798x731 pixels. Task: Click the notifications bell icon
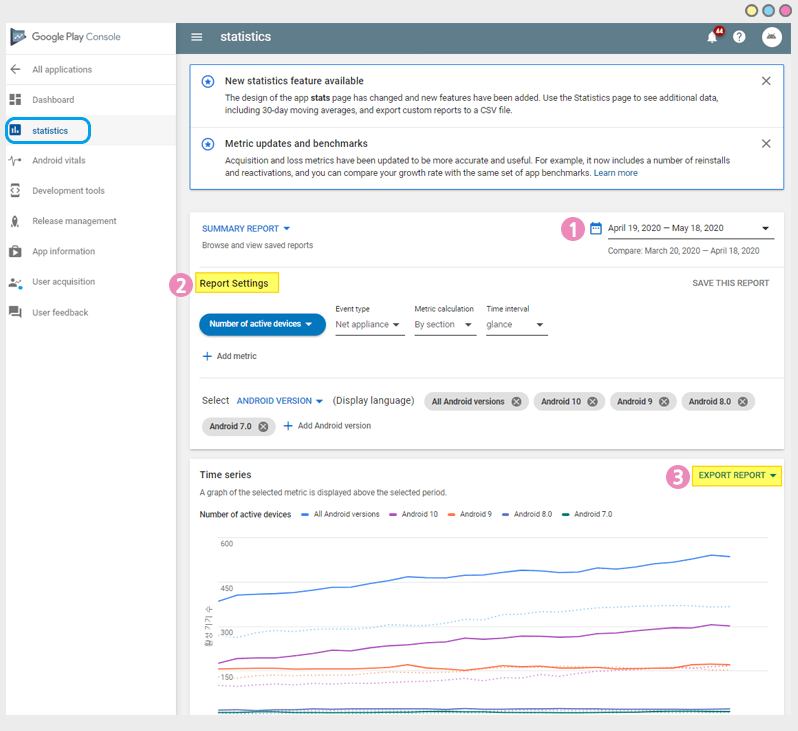713,37
